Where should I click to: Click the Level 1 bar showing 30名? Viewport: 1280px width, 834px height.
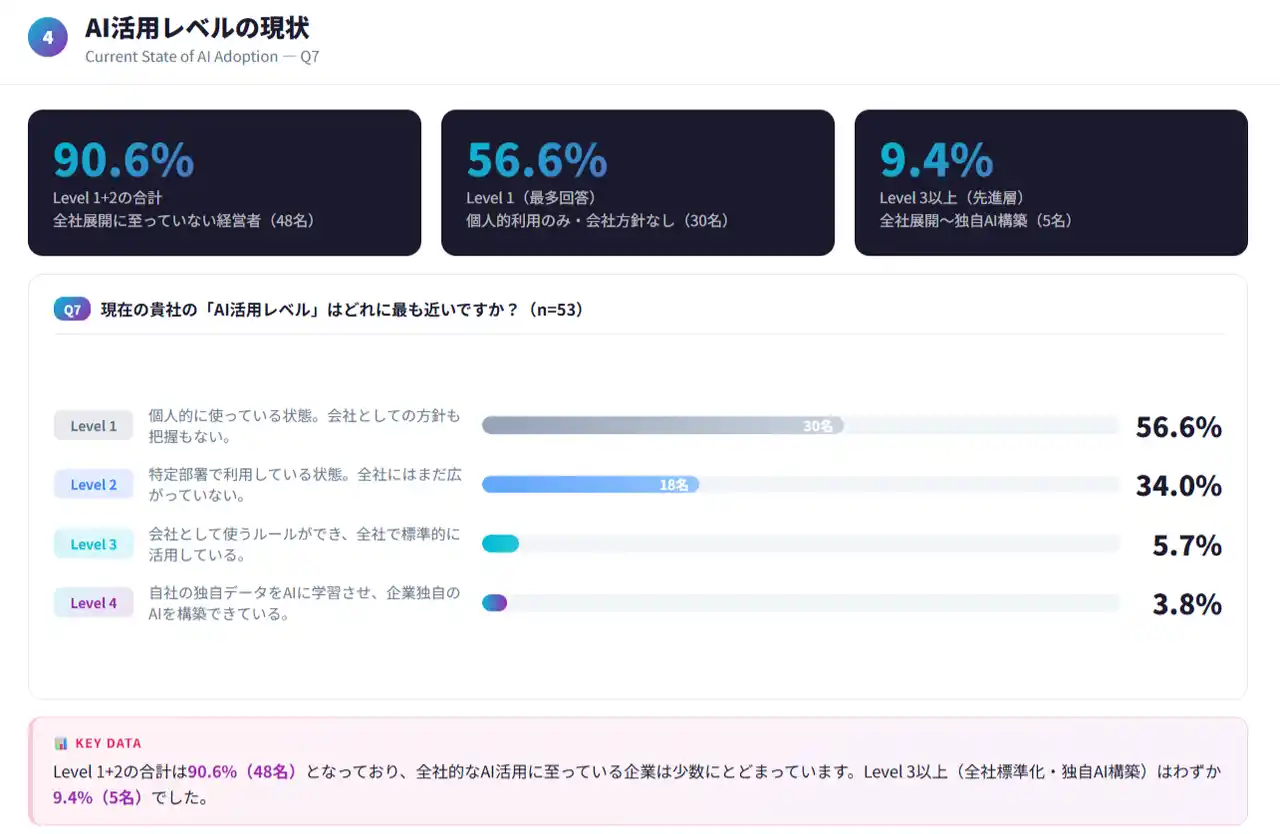662,426
